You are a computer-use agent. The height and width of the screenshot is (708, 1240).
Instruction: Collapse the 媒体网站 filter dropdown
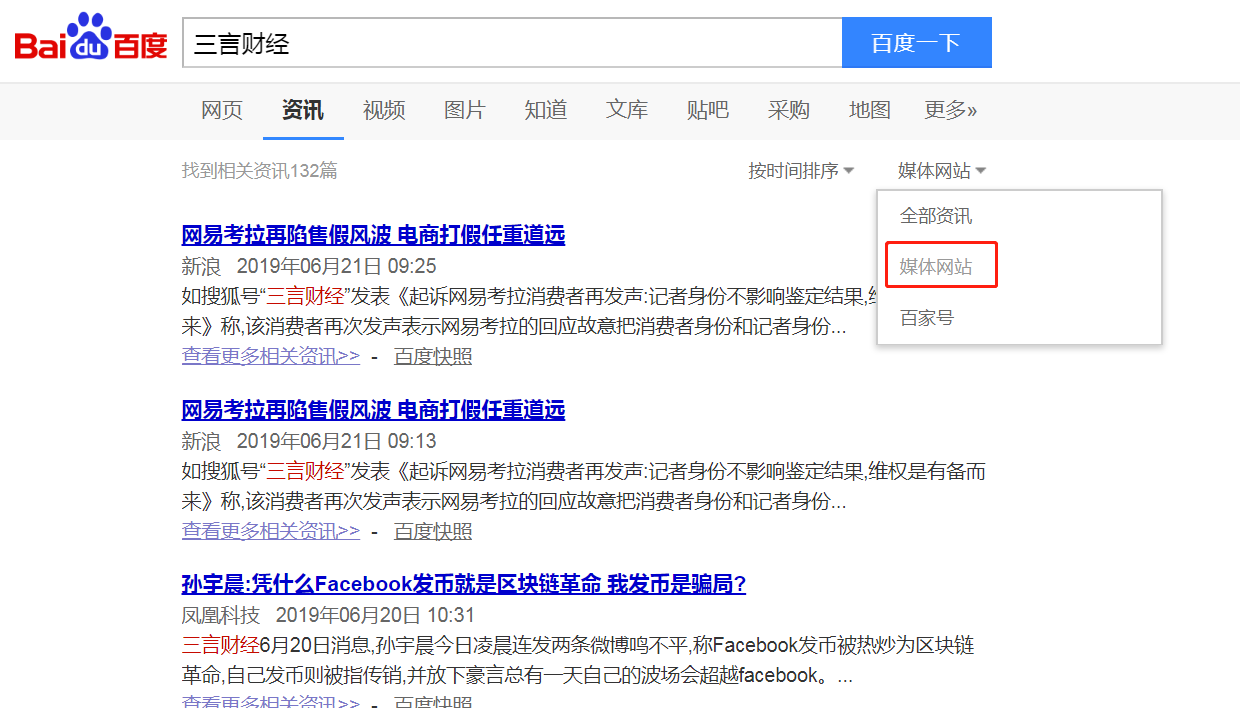(x=942, y=171)
